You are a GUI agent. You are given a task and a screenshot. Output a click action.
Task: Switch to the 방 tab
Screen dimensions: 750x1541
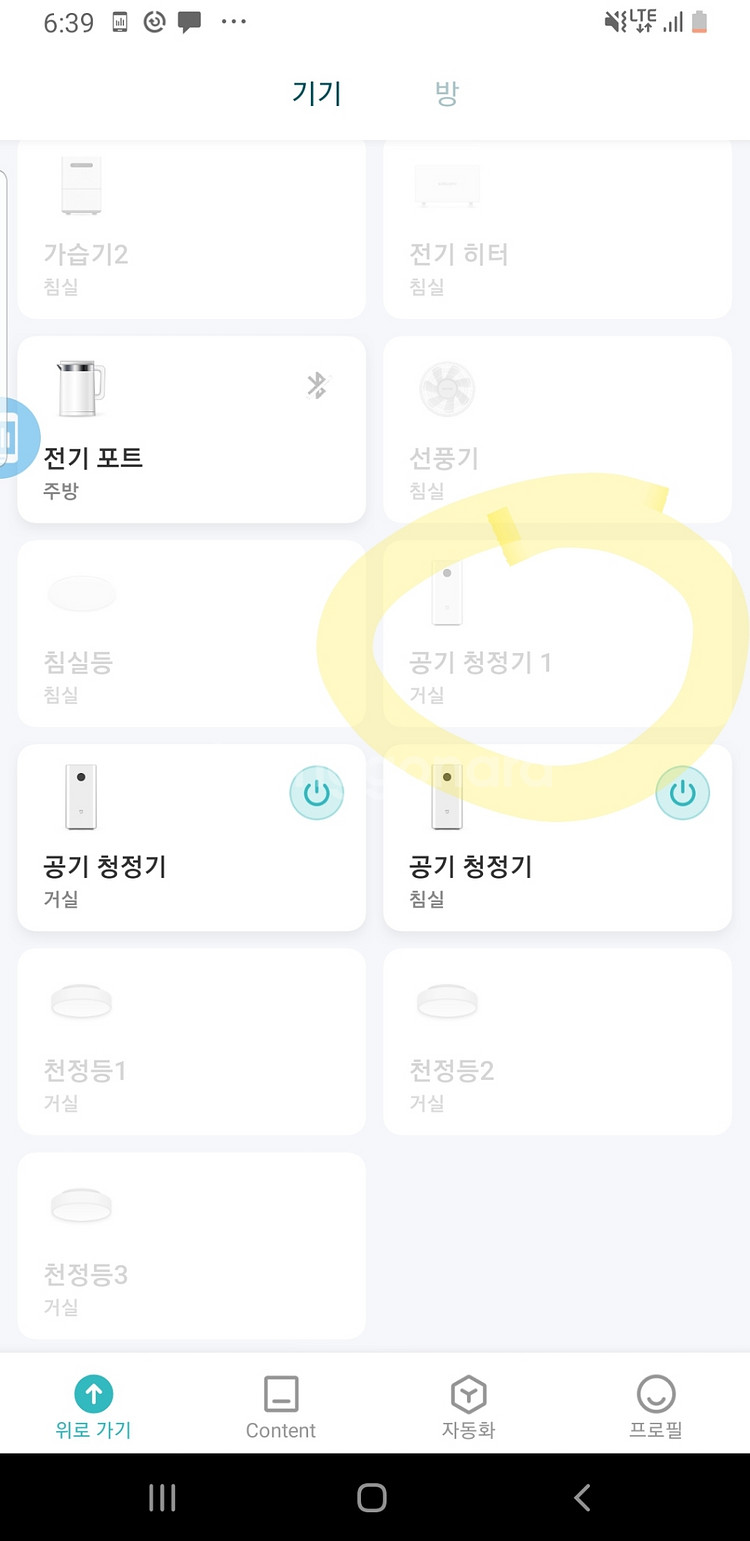coord(446,94)
